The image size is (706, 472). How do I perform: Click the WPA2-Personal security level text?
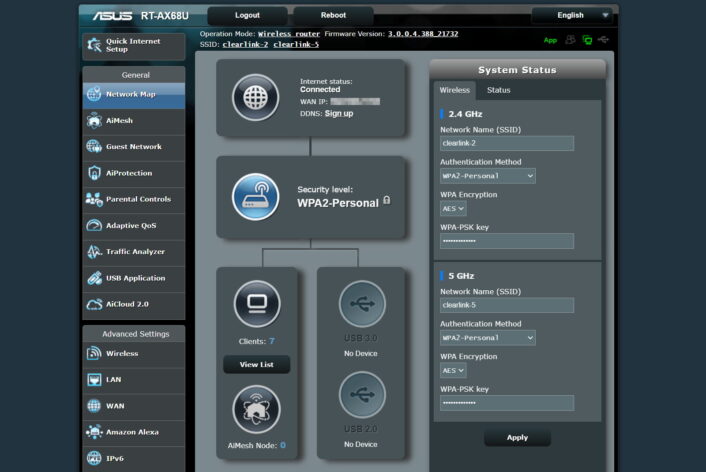coord(338,203)
